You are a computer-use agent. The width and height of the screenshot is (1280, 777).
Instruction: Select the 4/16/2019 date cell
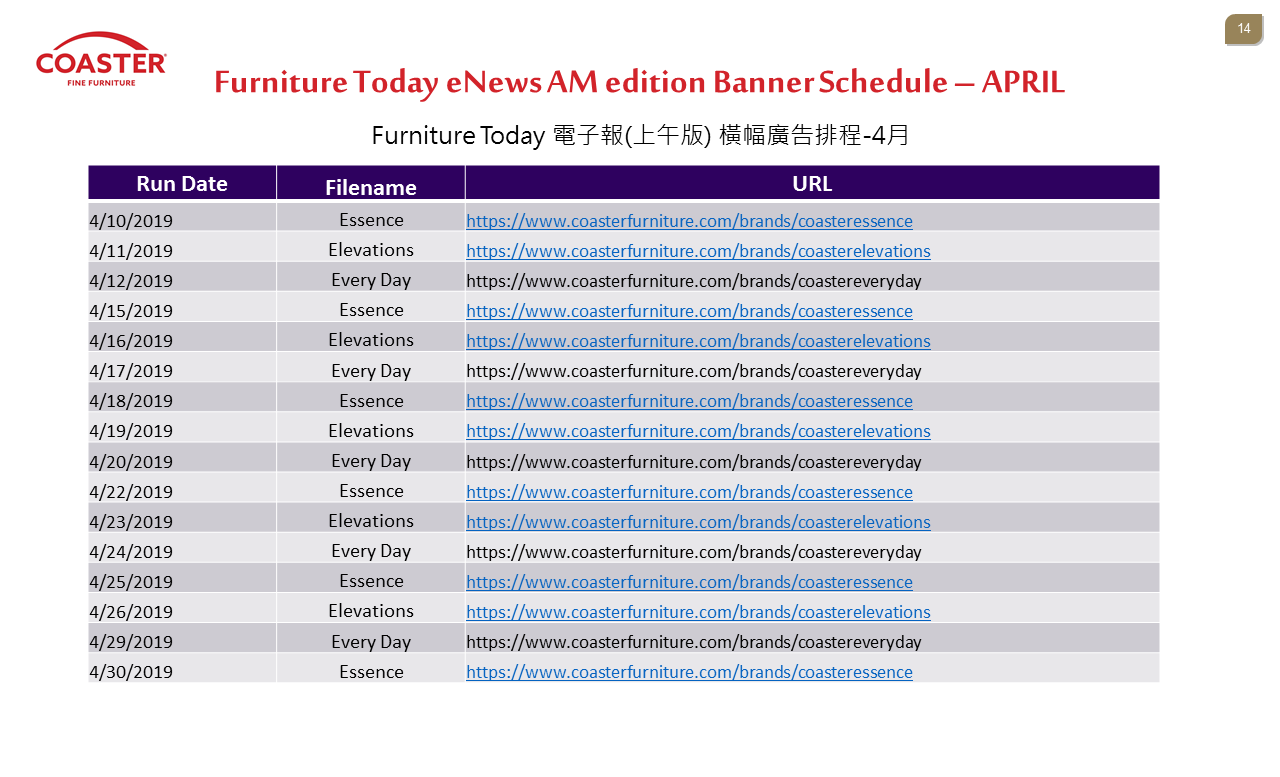pyautogui.click(x=182, y=337)
